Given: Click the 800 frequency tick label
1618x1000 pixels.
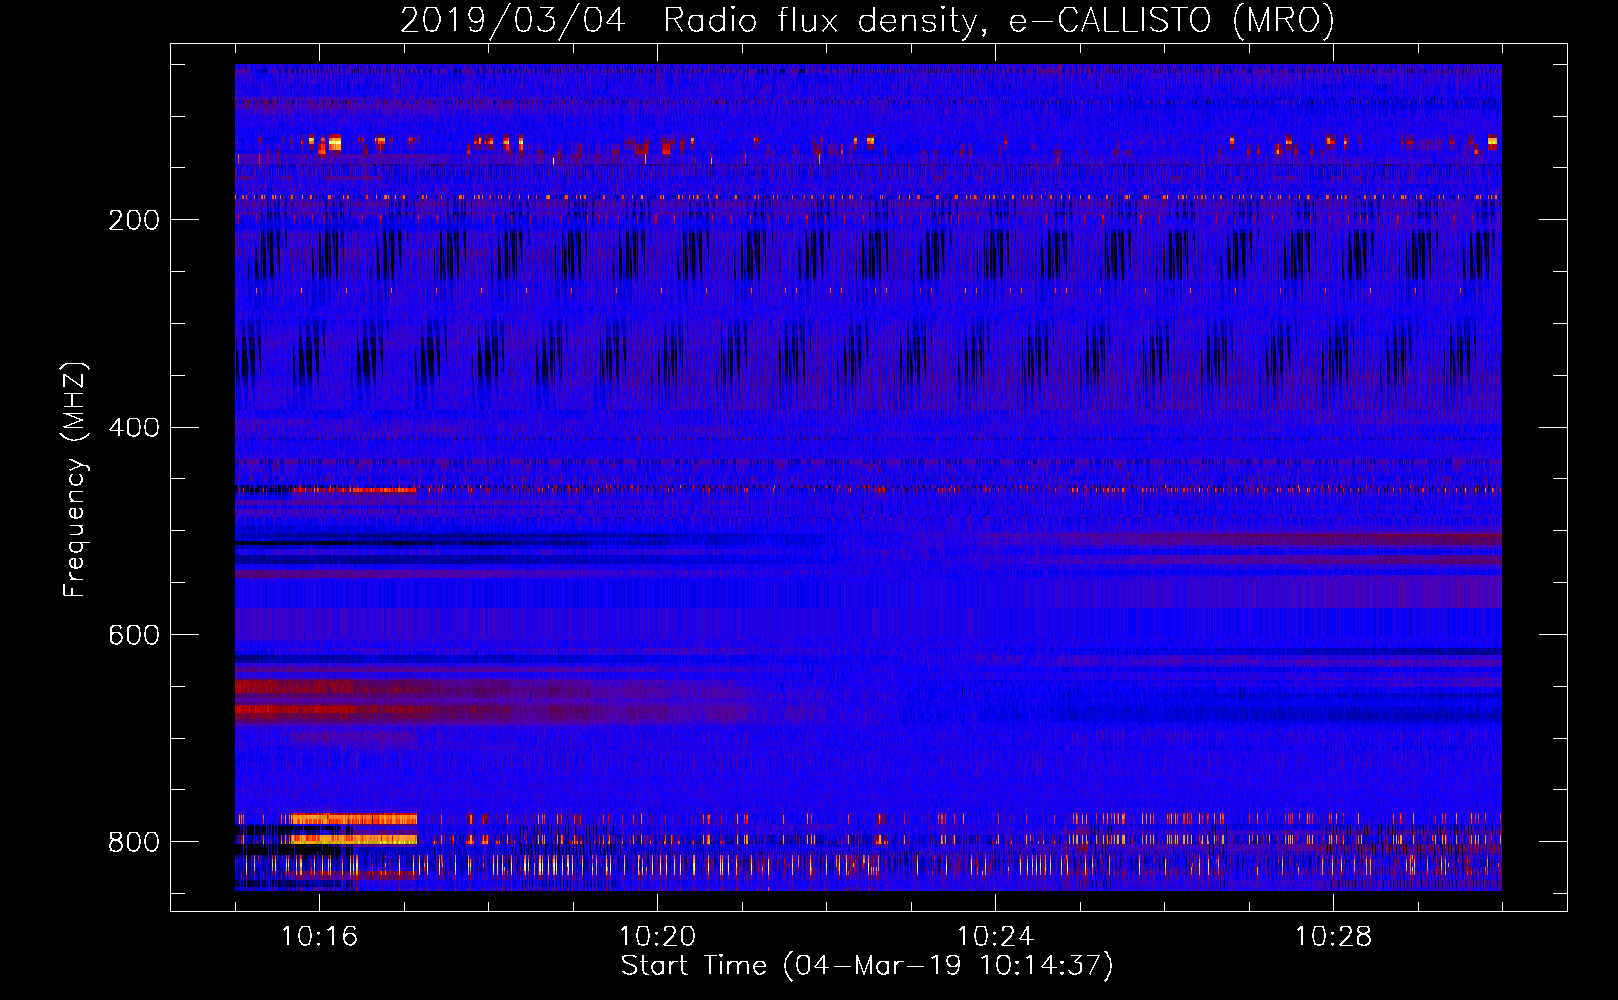Looking at the screenshot, I should pyautogui.click(x=134, y=843).
